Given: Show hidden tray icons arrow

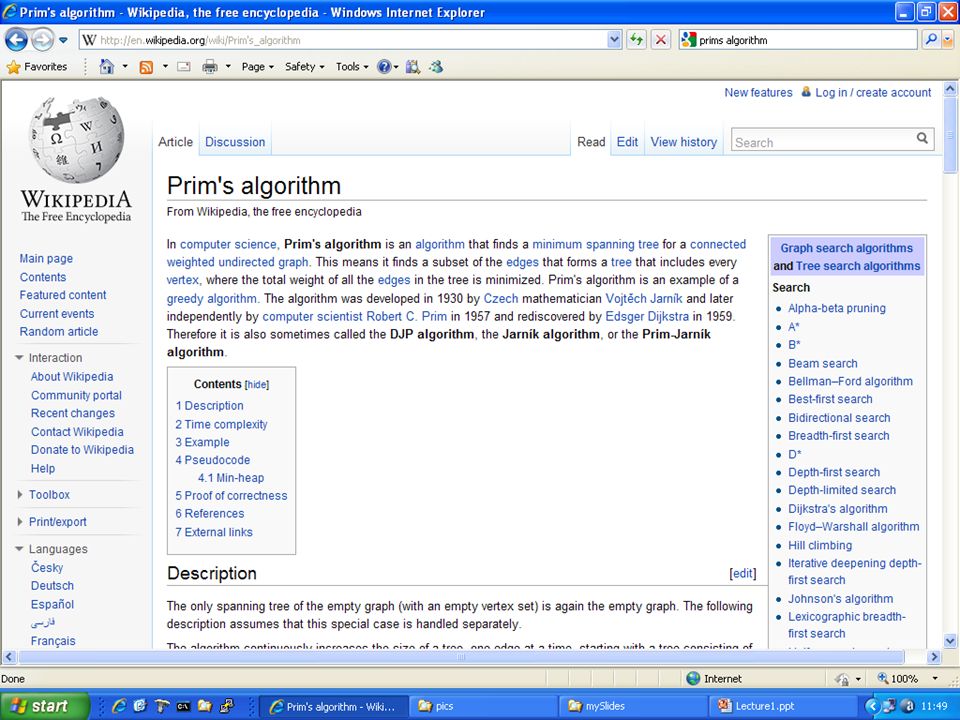Looking at the screenshot, I should click(x=871, y=706).
